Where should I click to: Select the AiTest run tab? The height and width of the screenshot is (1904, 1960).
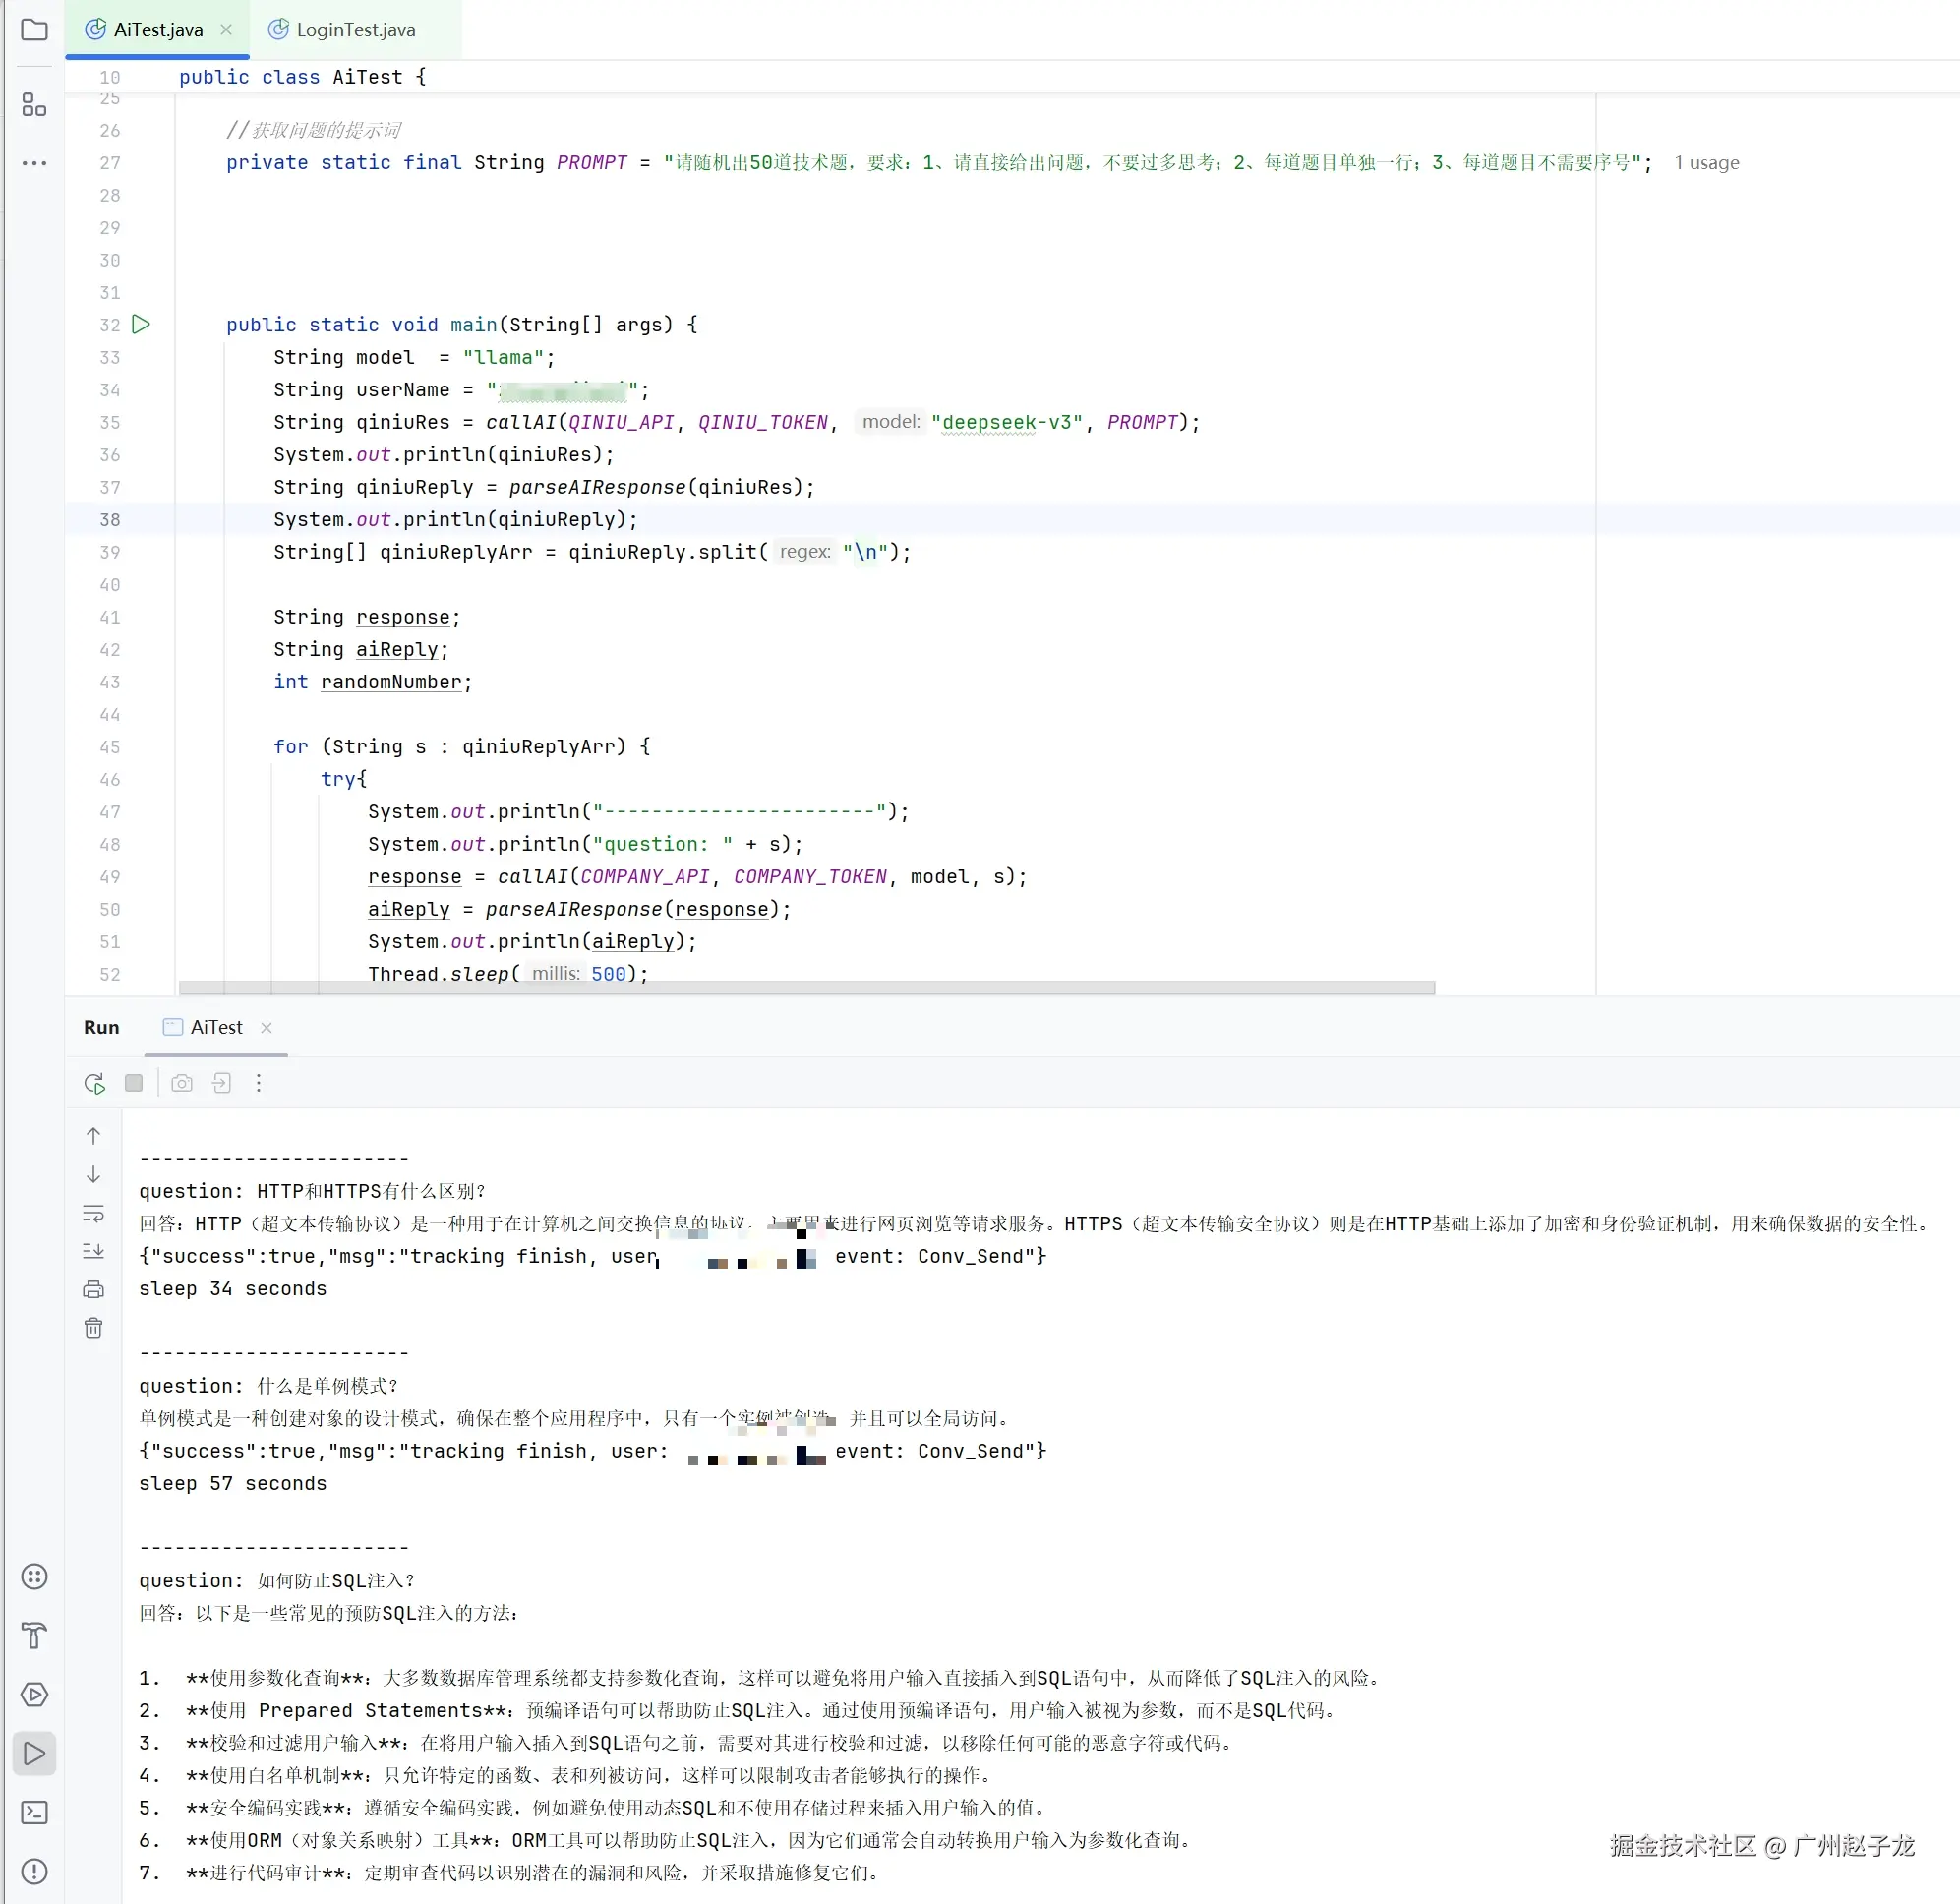coord(215,1027)
